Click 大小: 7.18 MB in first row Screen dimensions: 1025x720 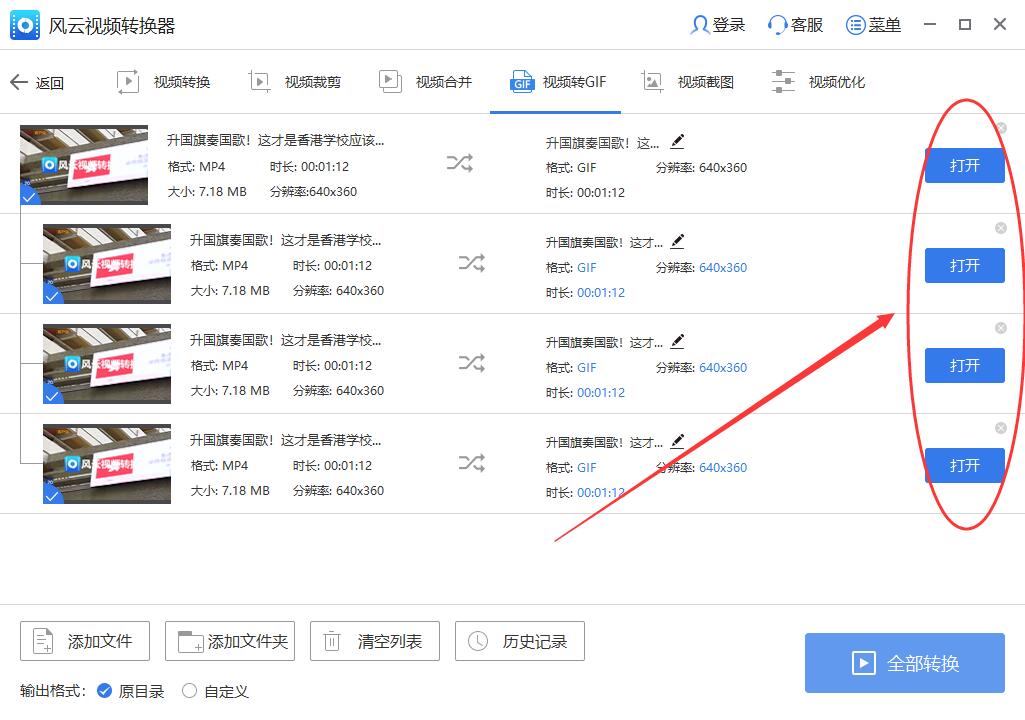click(207, 192)
